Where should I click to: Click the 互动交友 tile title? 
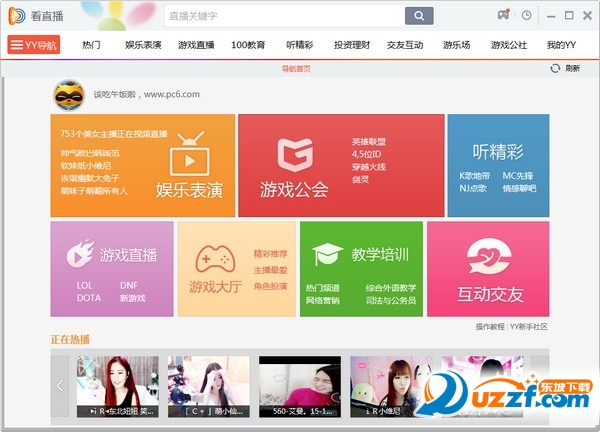pyautogui.click(x=490, y=294)
